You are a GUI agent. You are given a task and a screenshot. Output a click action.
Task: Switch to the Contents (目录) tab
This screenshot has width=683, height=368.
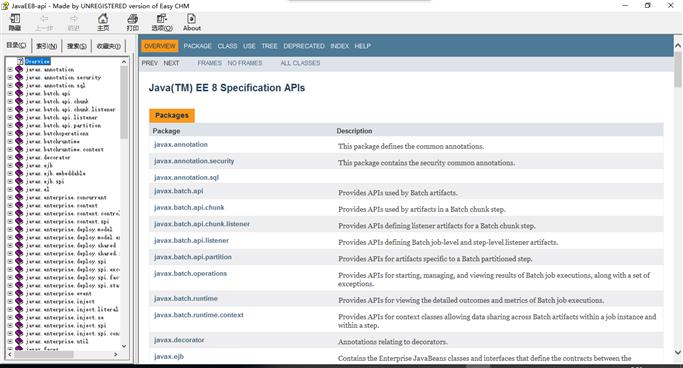pos(16,45)
